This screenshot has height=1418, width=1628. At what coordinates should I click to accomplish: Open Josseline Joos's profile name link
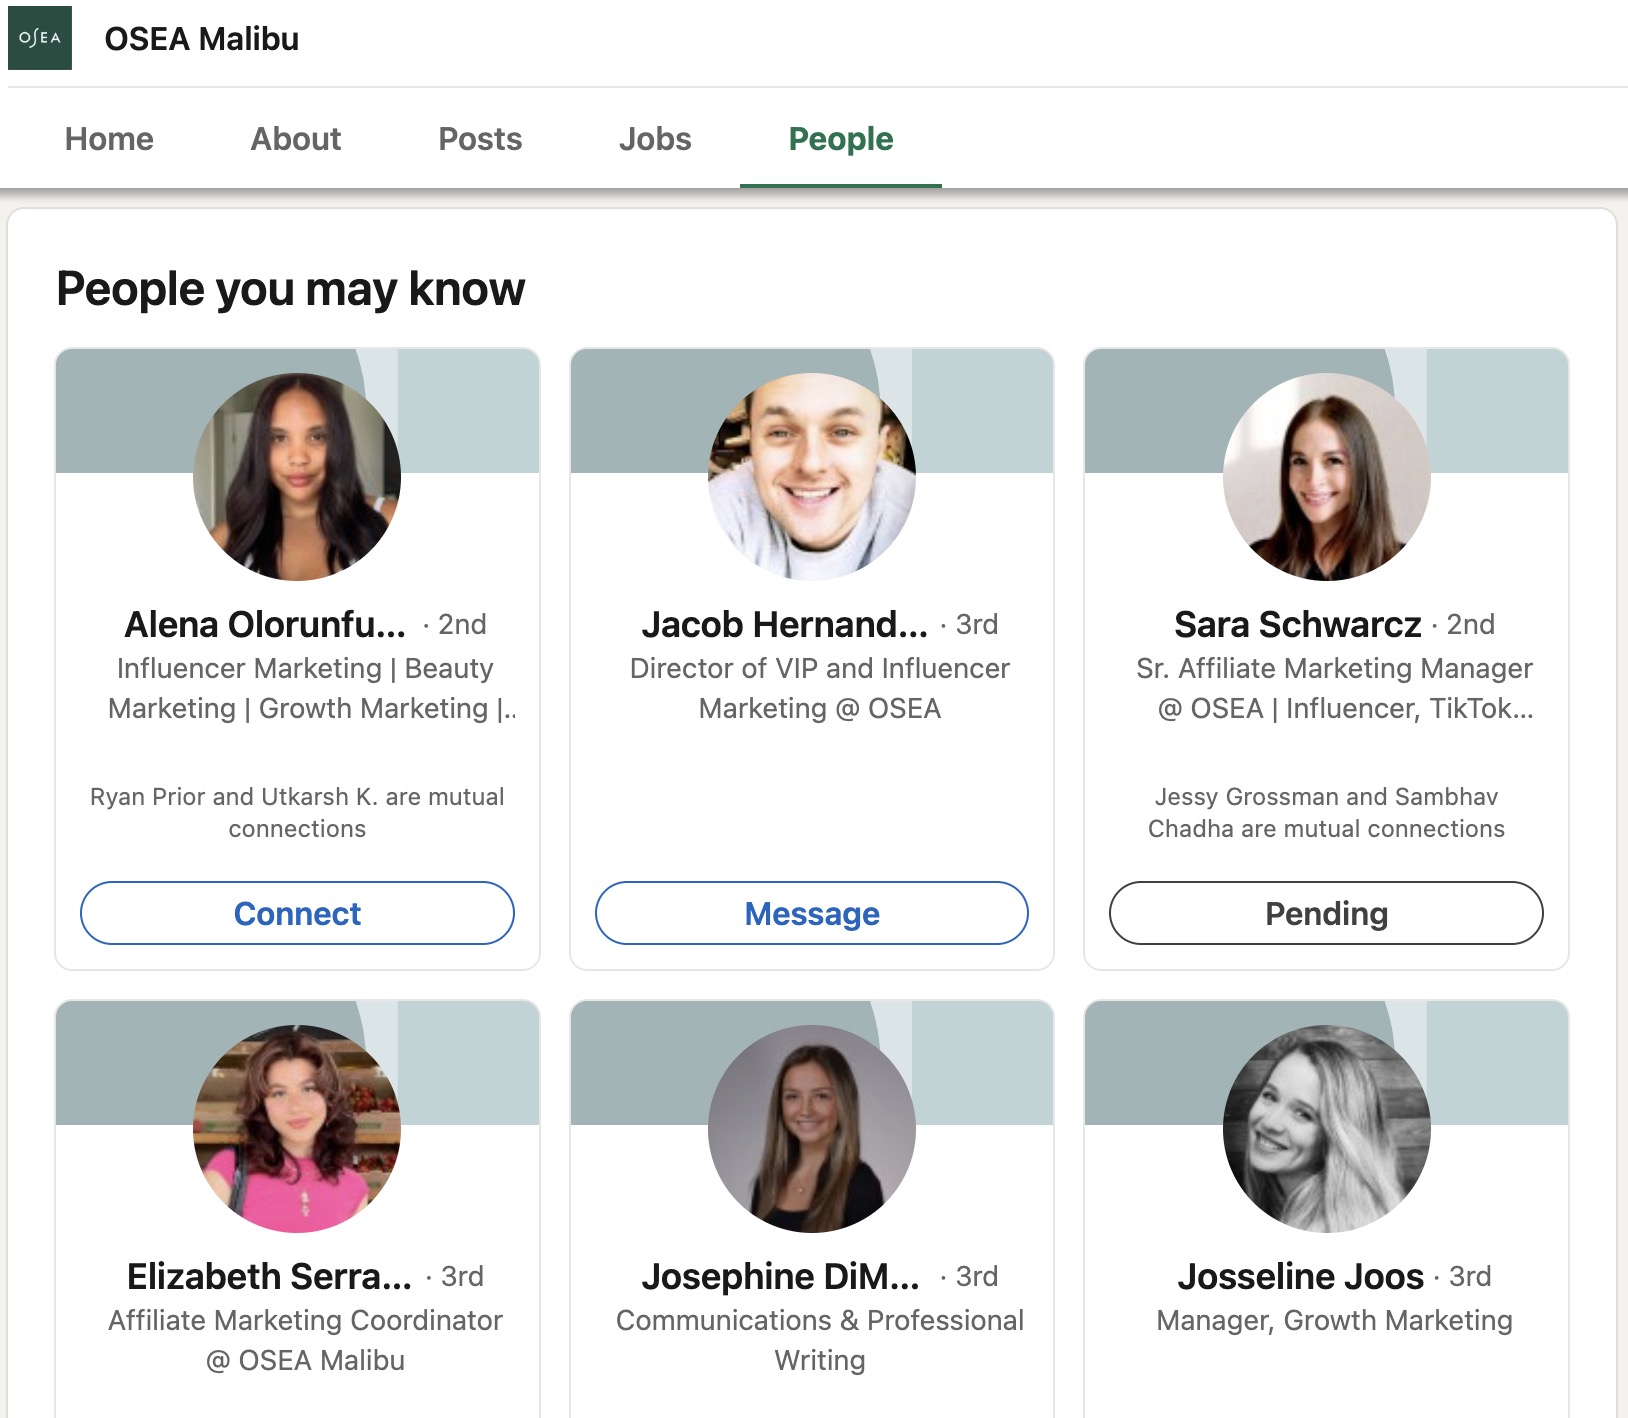(1300, 1276)
